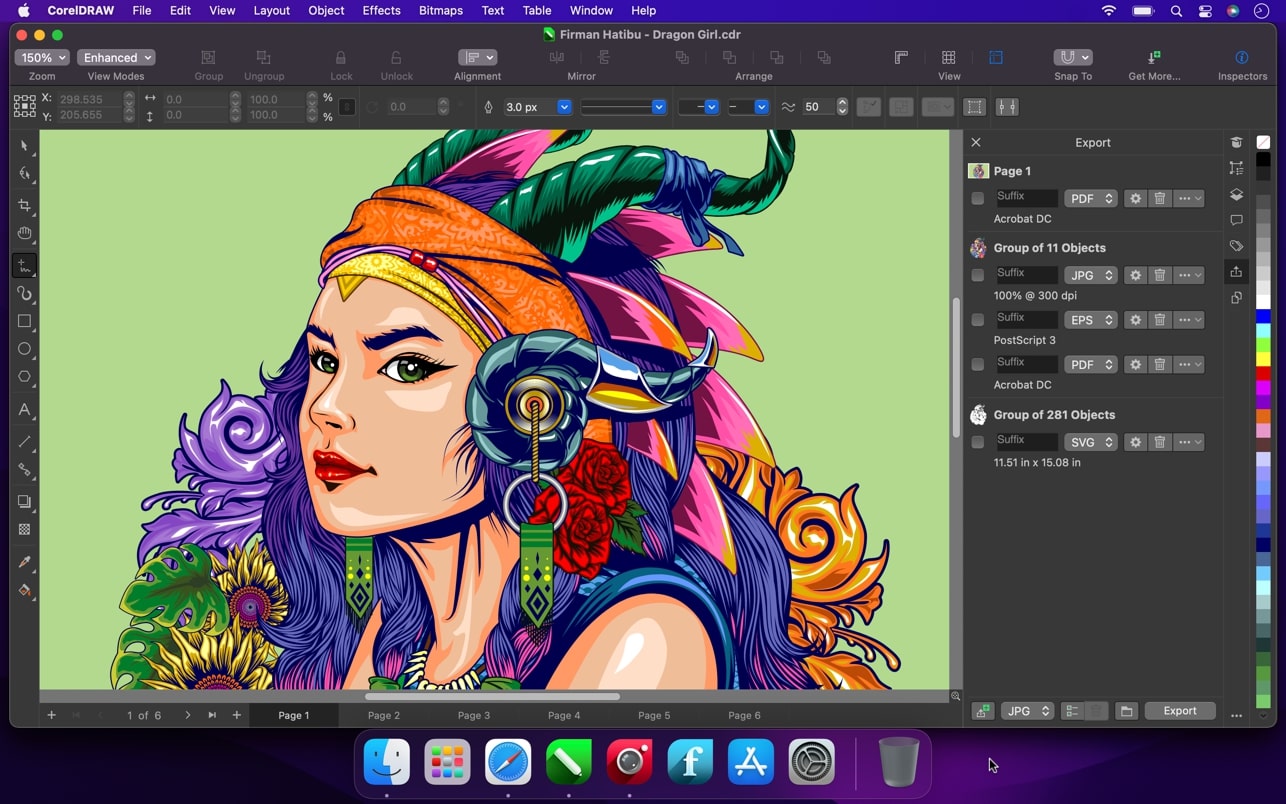The image size is (1286, 804).
Task: Open the zoom level dropdown showing 150%
Action: point(42,57)
